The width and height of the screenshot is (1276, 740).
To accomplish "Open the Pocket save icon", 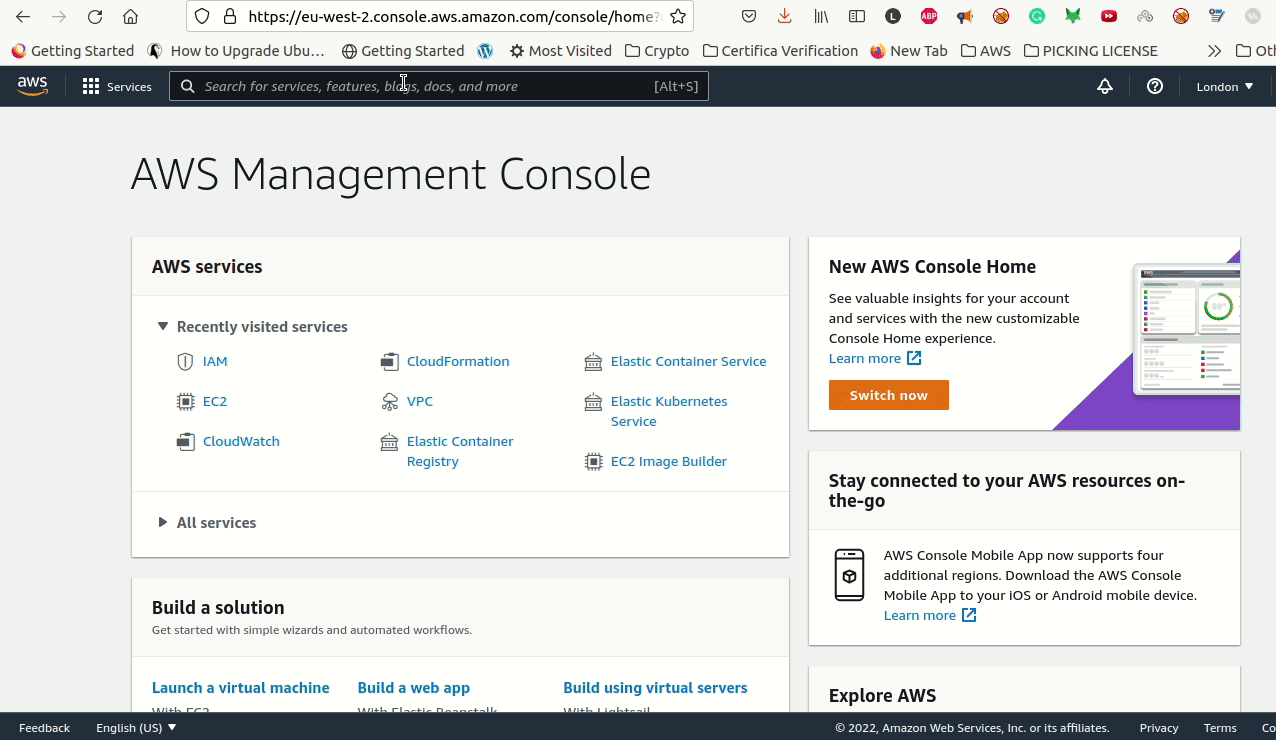I will (749, 17).
